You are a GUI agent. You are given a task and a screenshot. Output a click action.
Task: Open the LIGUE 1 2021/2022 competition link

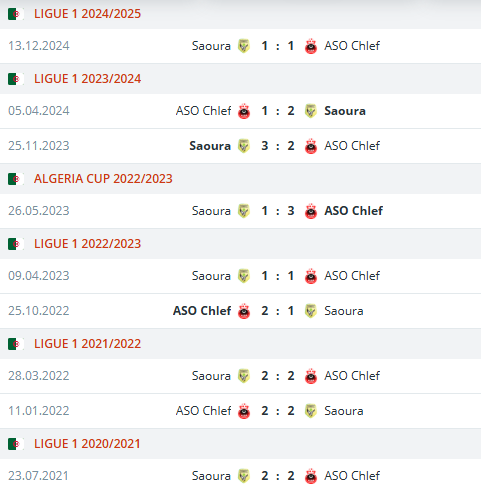(87, 344)
